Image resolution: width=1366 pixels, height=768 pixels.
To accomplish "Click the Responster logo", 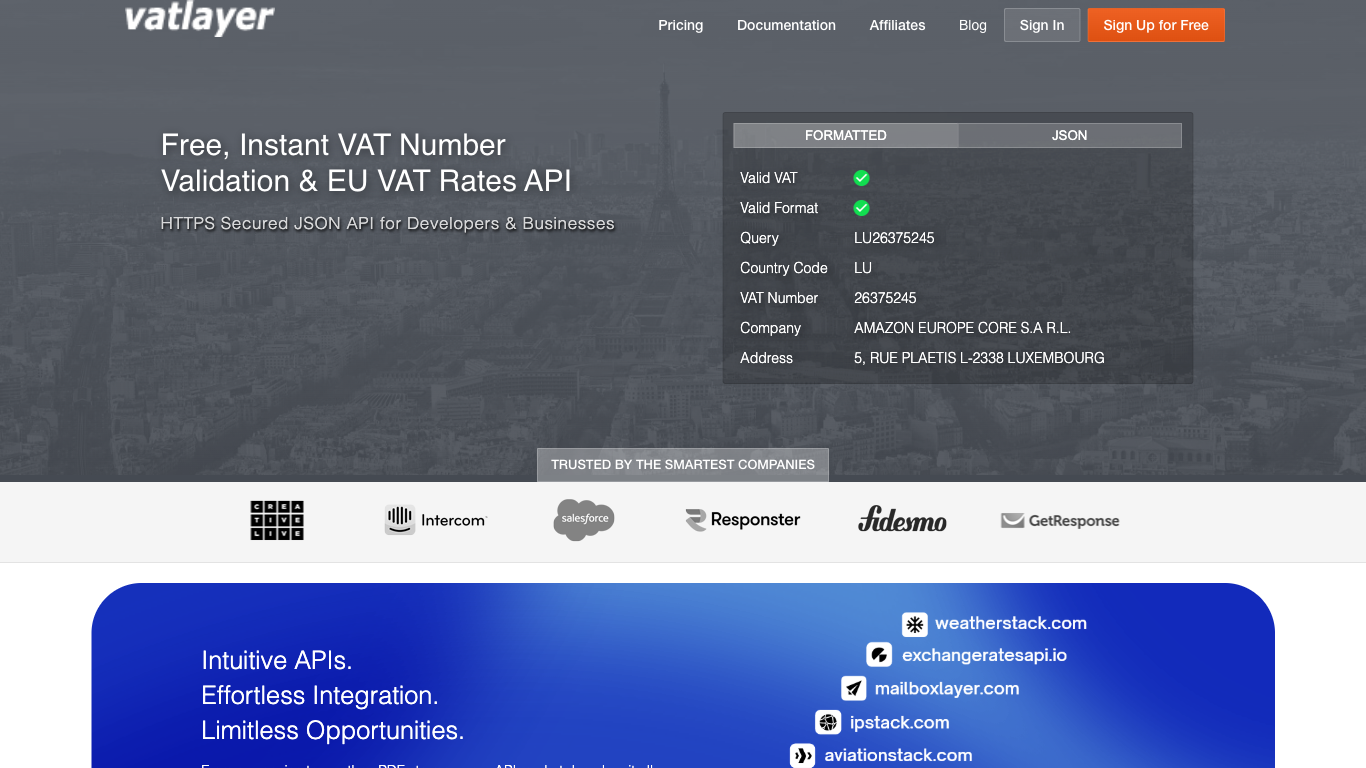I will 743,520.
